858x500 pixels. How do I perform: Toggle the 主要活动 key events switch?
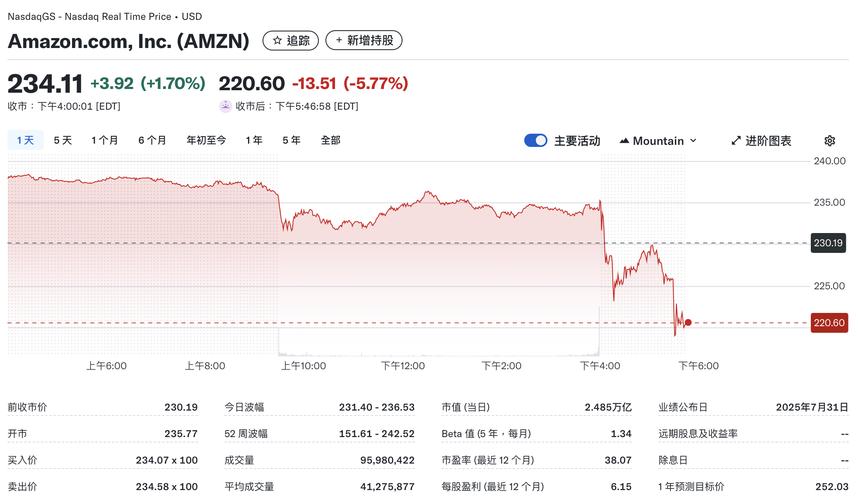[535, 141]
